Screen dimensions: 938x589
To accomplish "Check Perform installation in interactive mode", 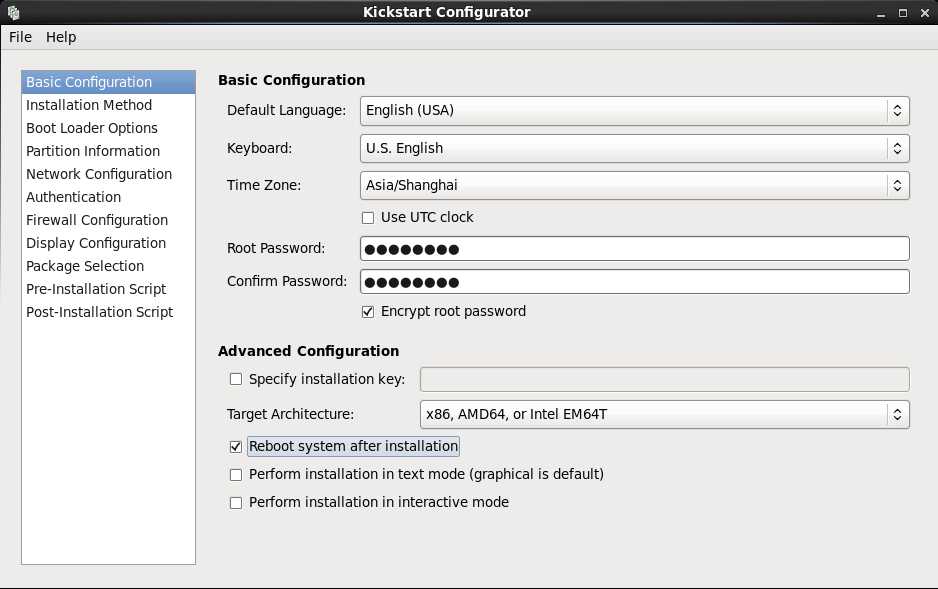I will (236, 503).
